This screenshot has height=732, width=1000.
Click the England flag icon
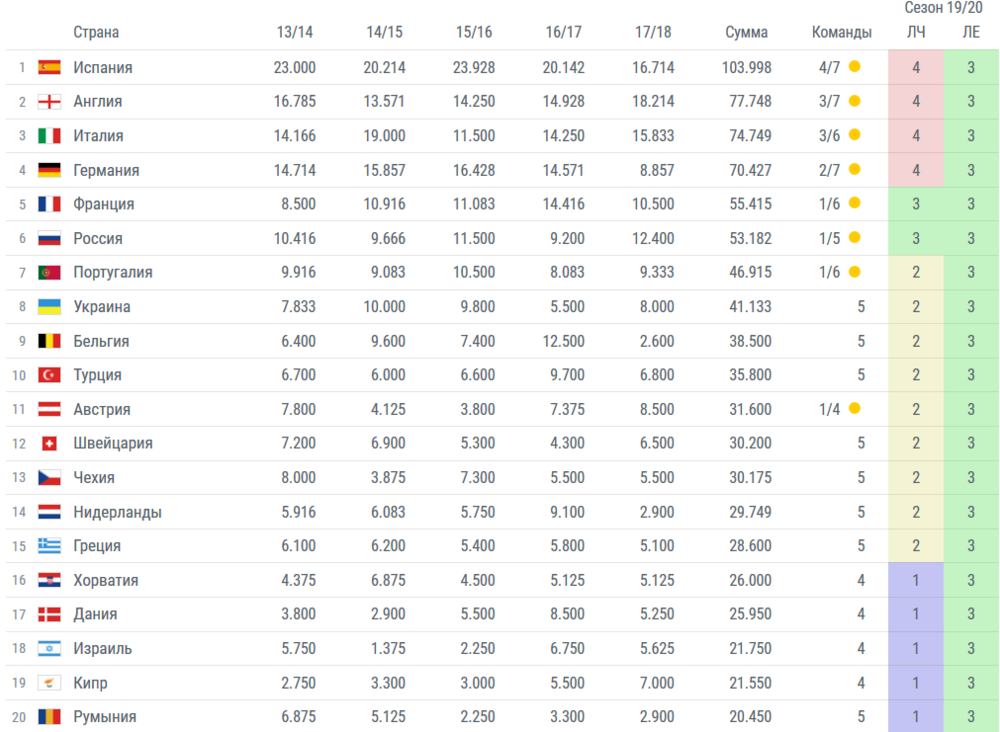point(49,102)
